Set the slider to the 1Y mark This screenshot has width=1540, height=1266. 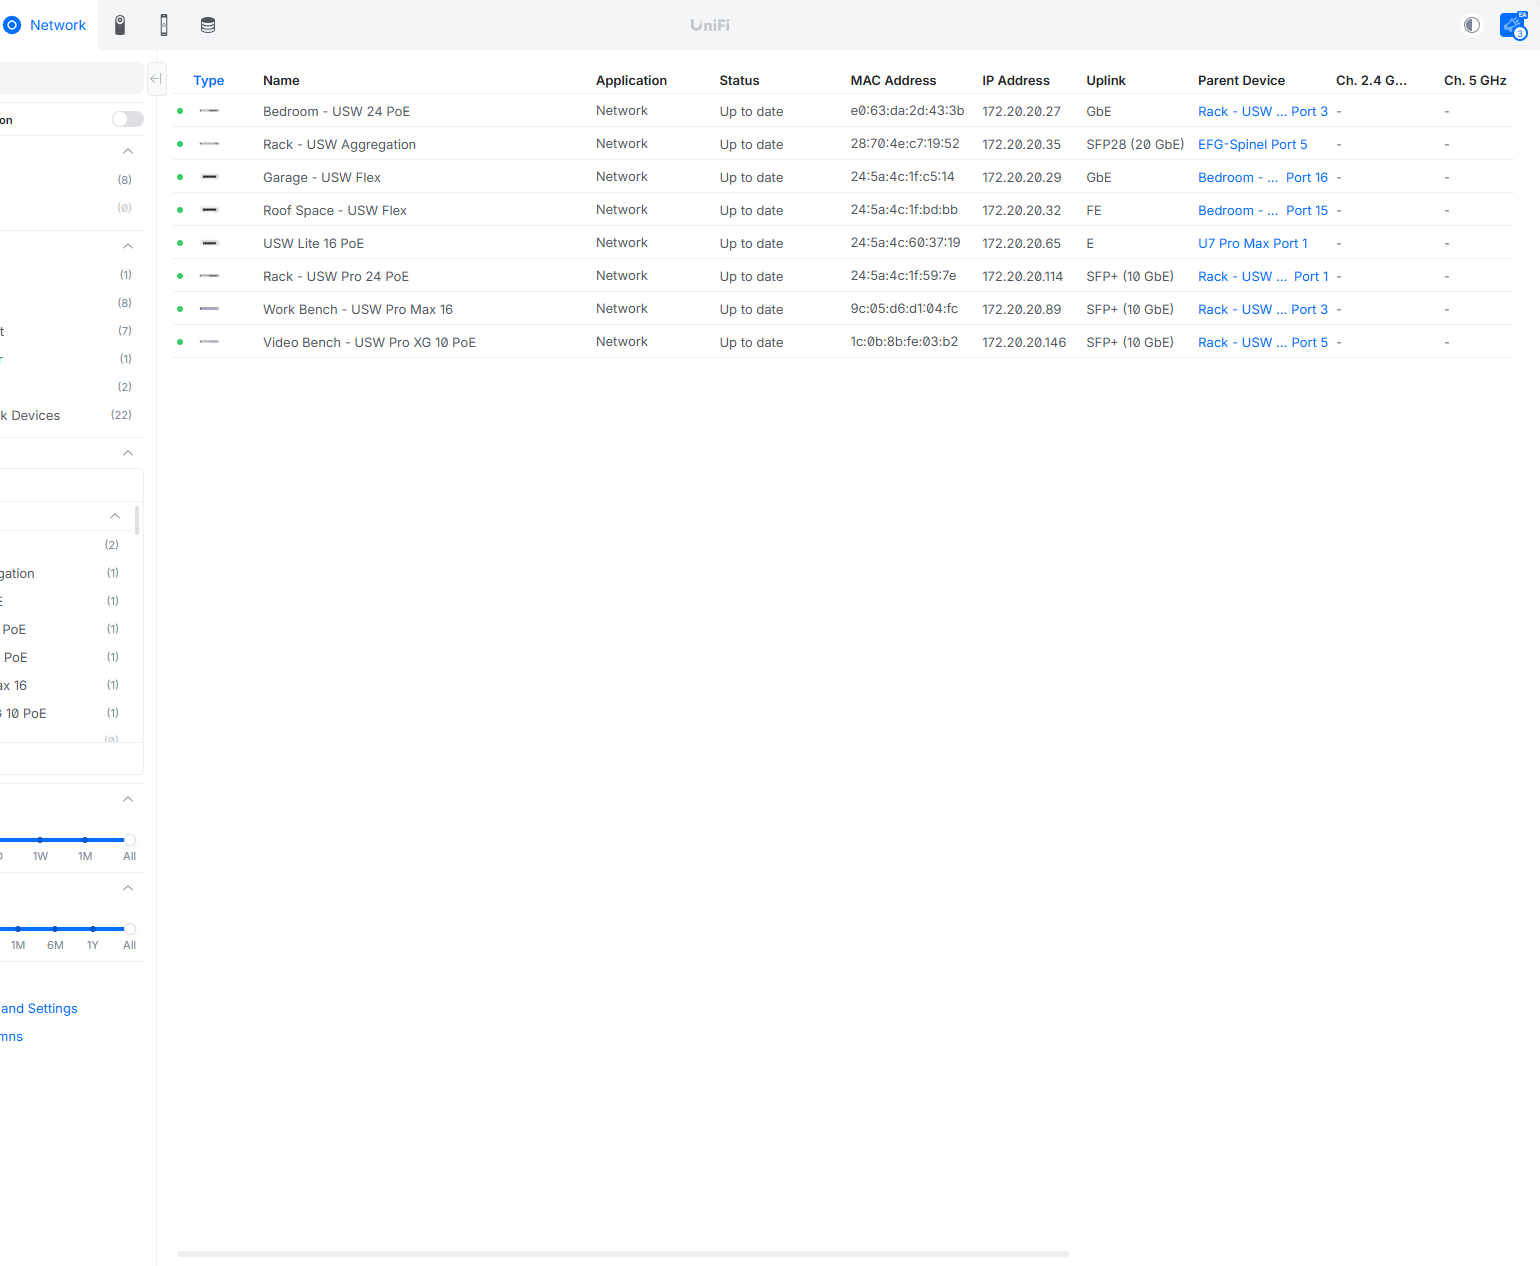(x=93, y=929)
